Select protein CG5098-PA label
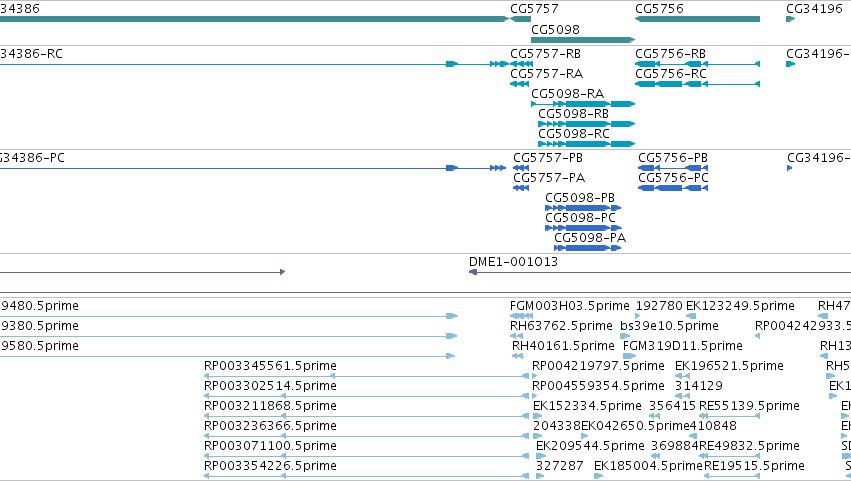Screen dimensions: 851x481 pos(590,238)
